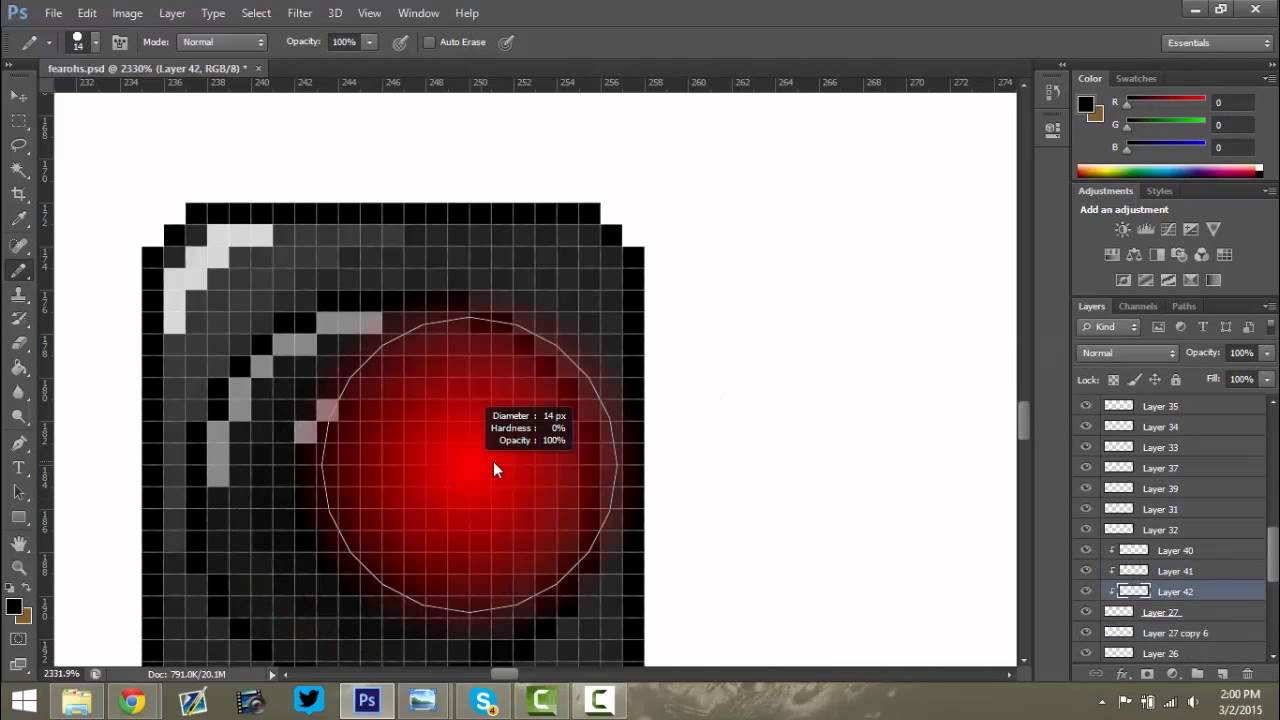Image resolution: width=1280 pixels, height=720 pixels.
Task: Add a Photo Filter adjustment
Action: (x=1179, y=255)
